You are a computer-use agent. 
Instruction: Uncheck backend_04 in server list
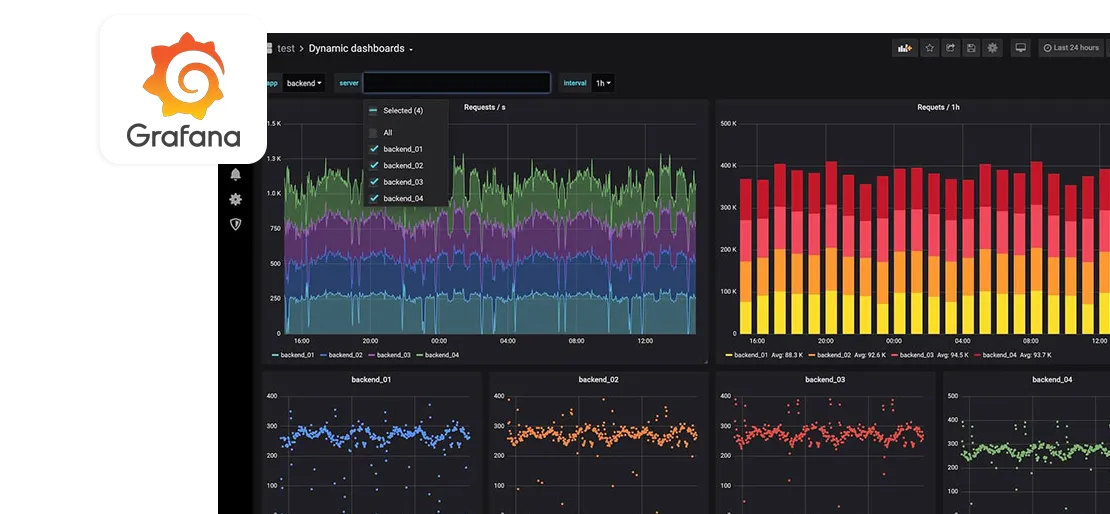[374, 198]
